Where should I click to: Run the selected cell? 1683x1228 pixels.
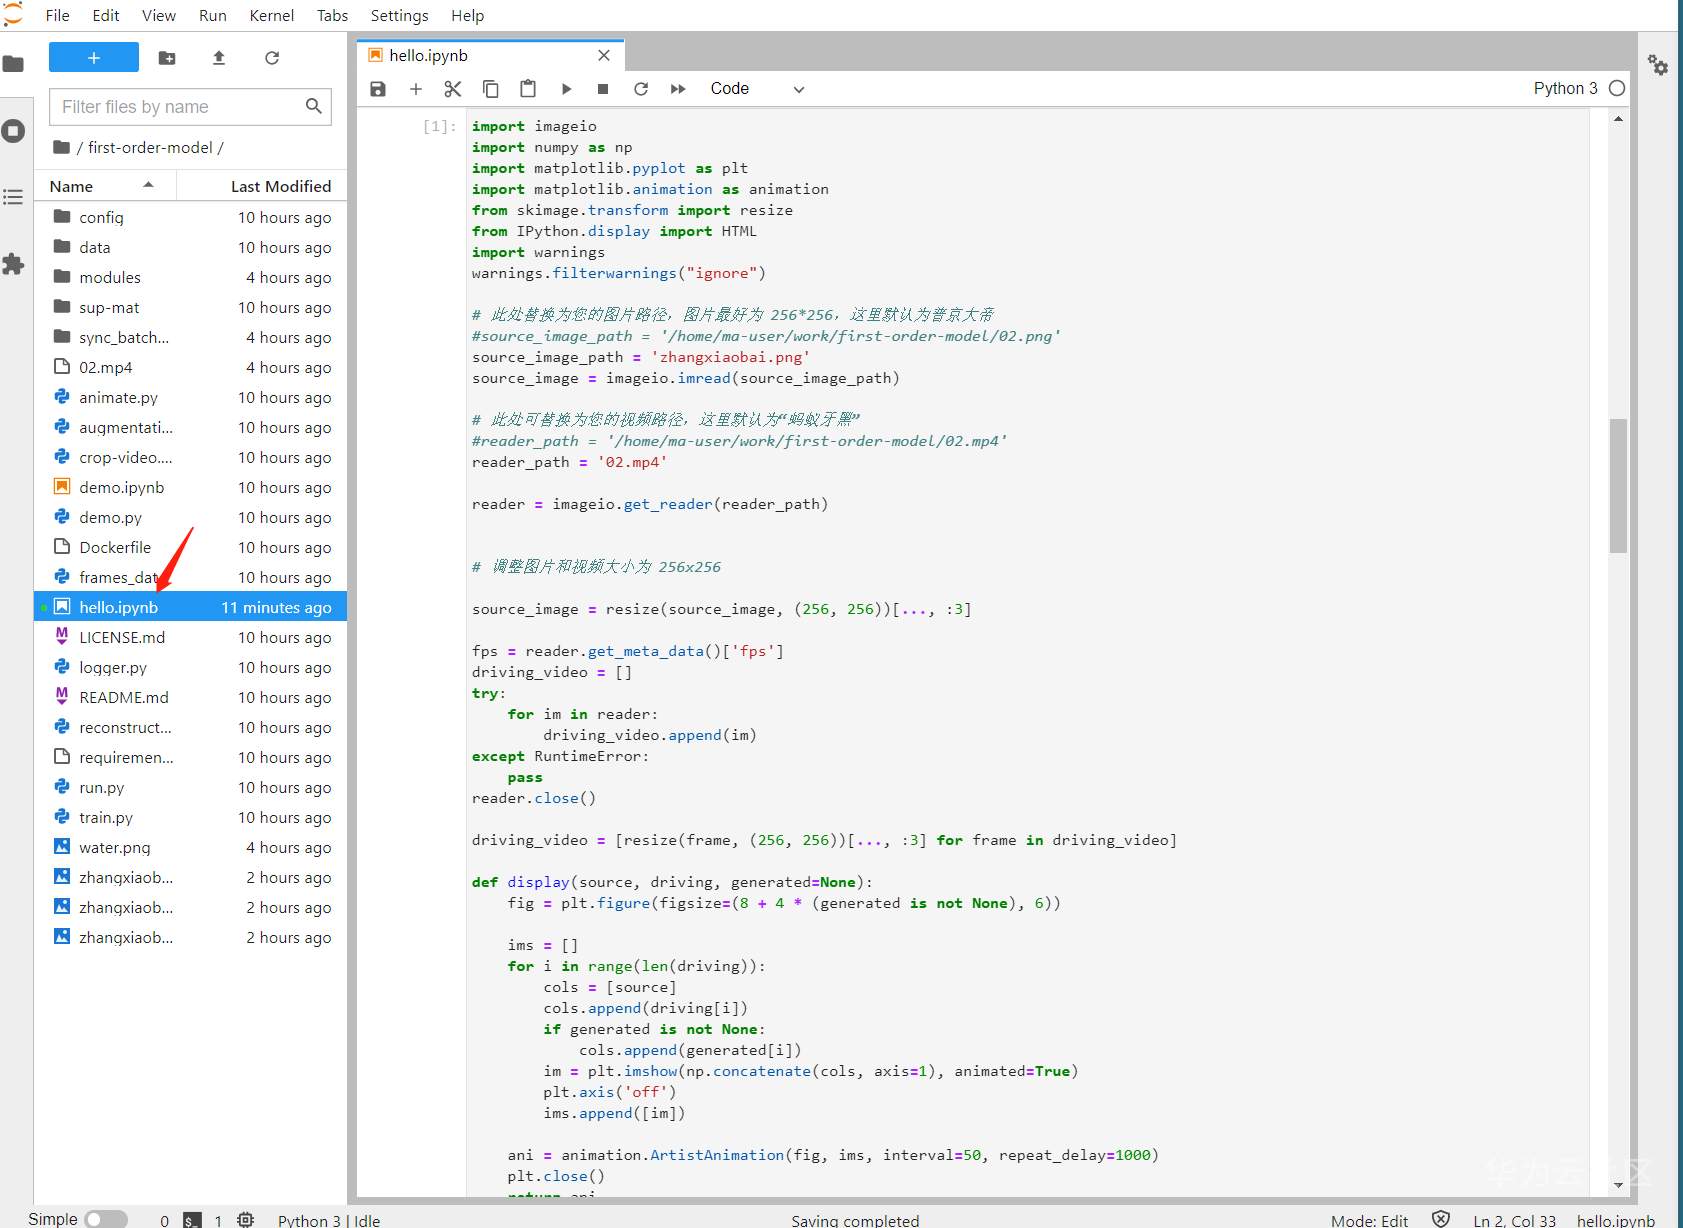(566, 89)
